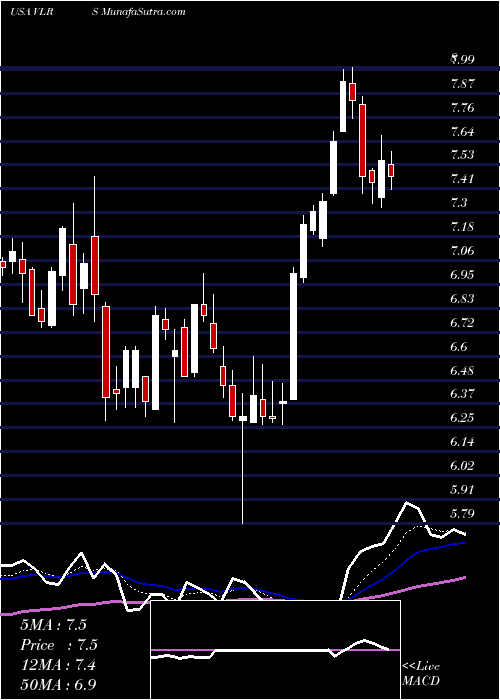500x700 pixels.
Task: Click the 7.41 price axis label
Action: 462,179
